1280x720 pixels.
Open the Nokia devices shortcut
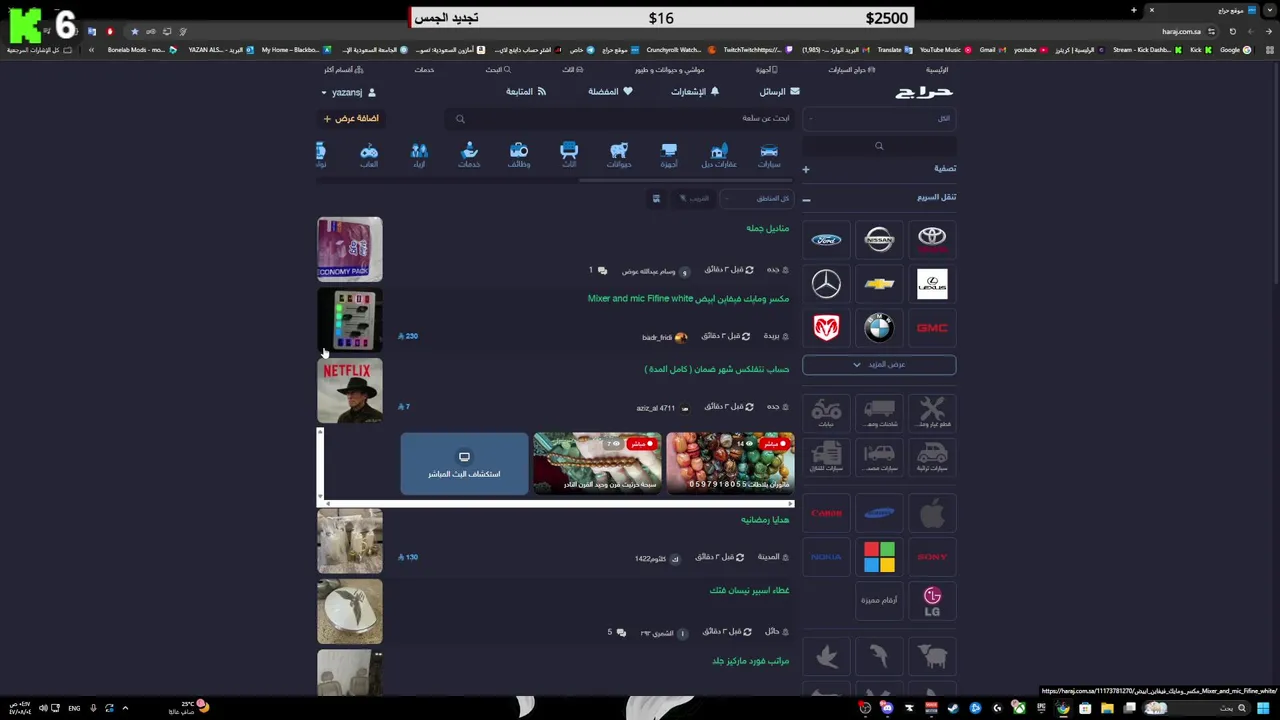pos(826,557)
